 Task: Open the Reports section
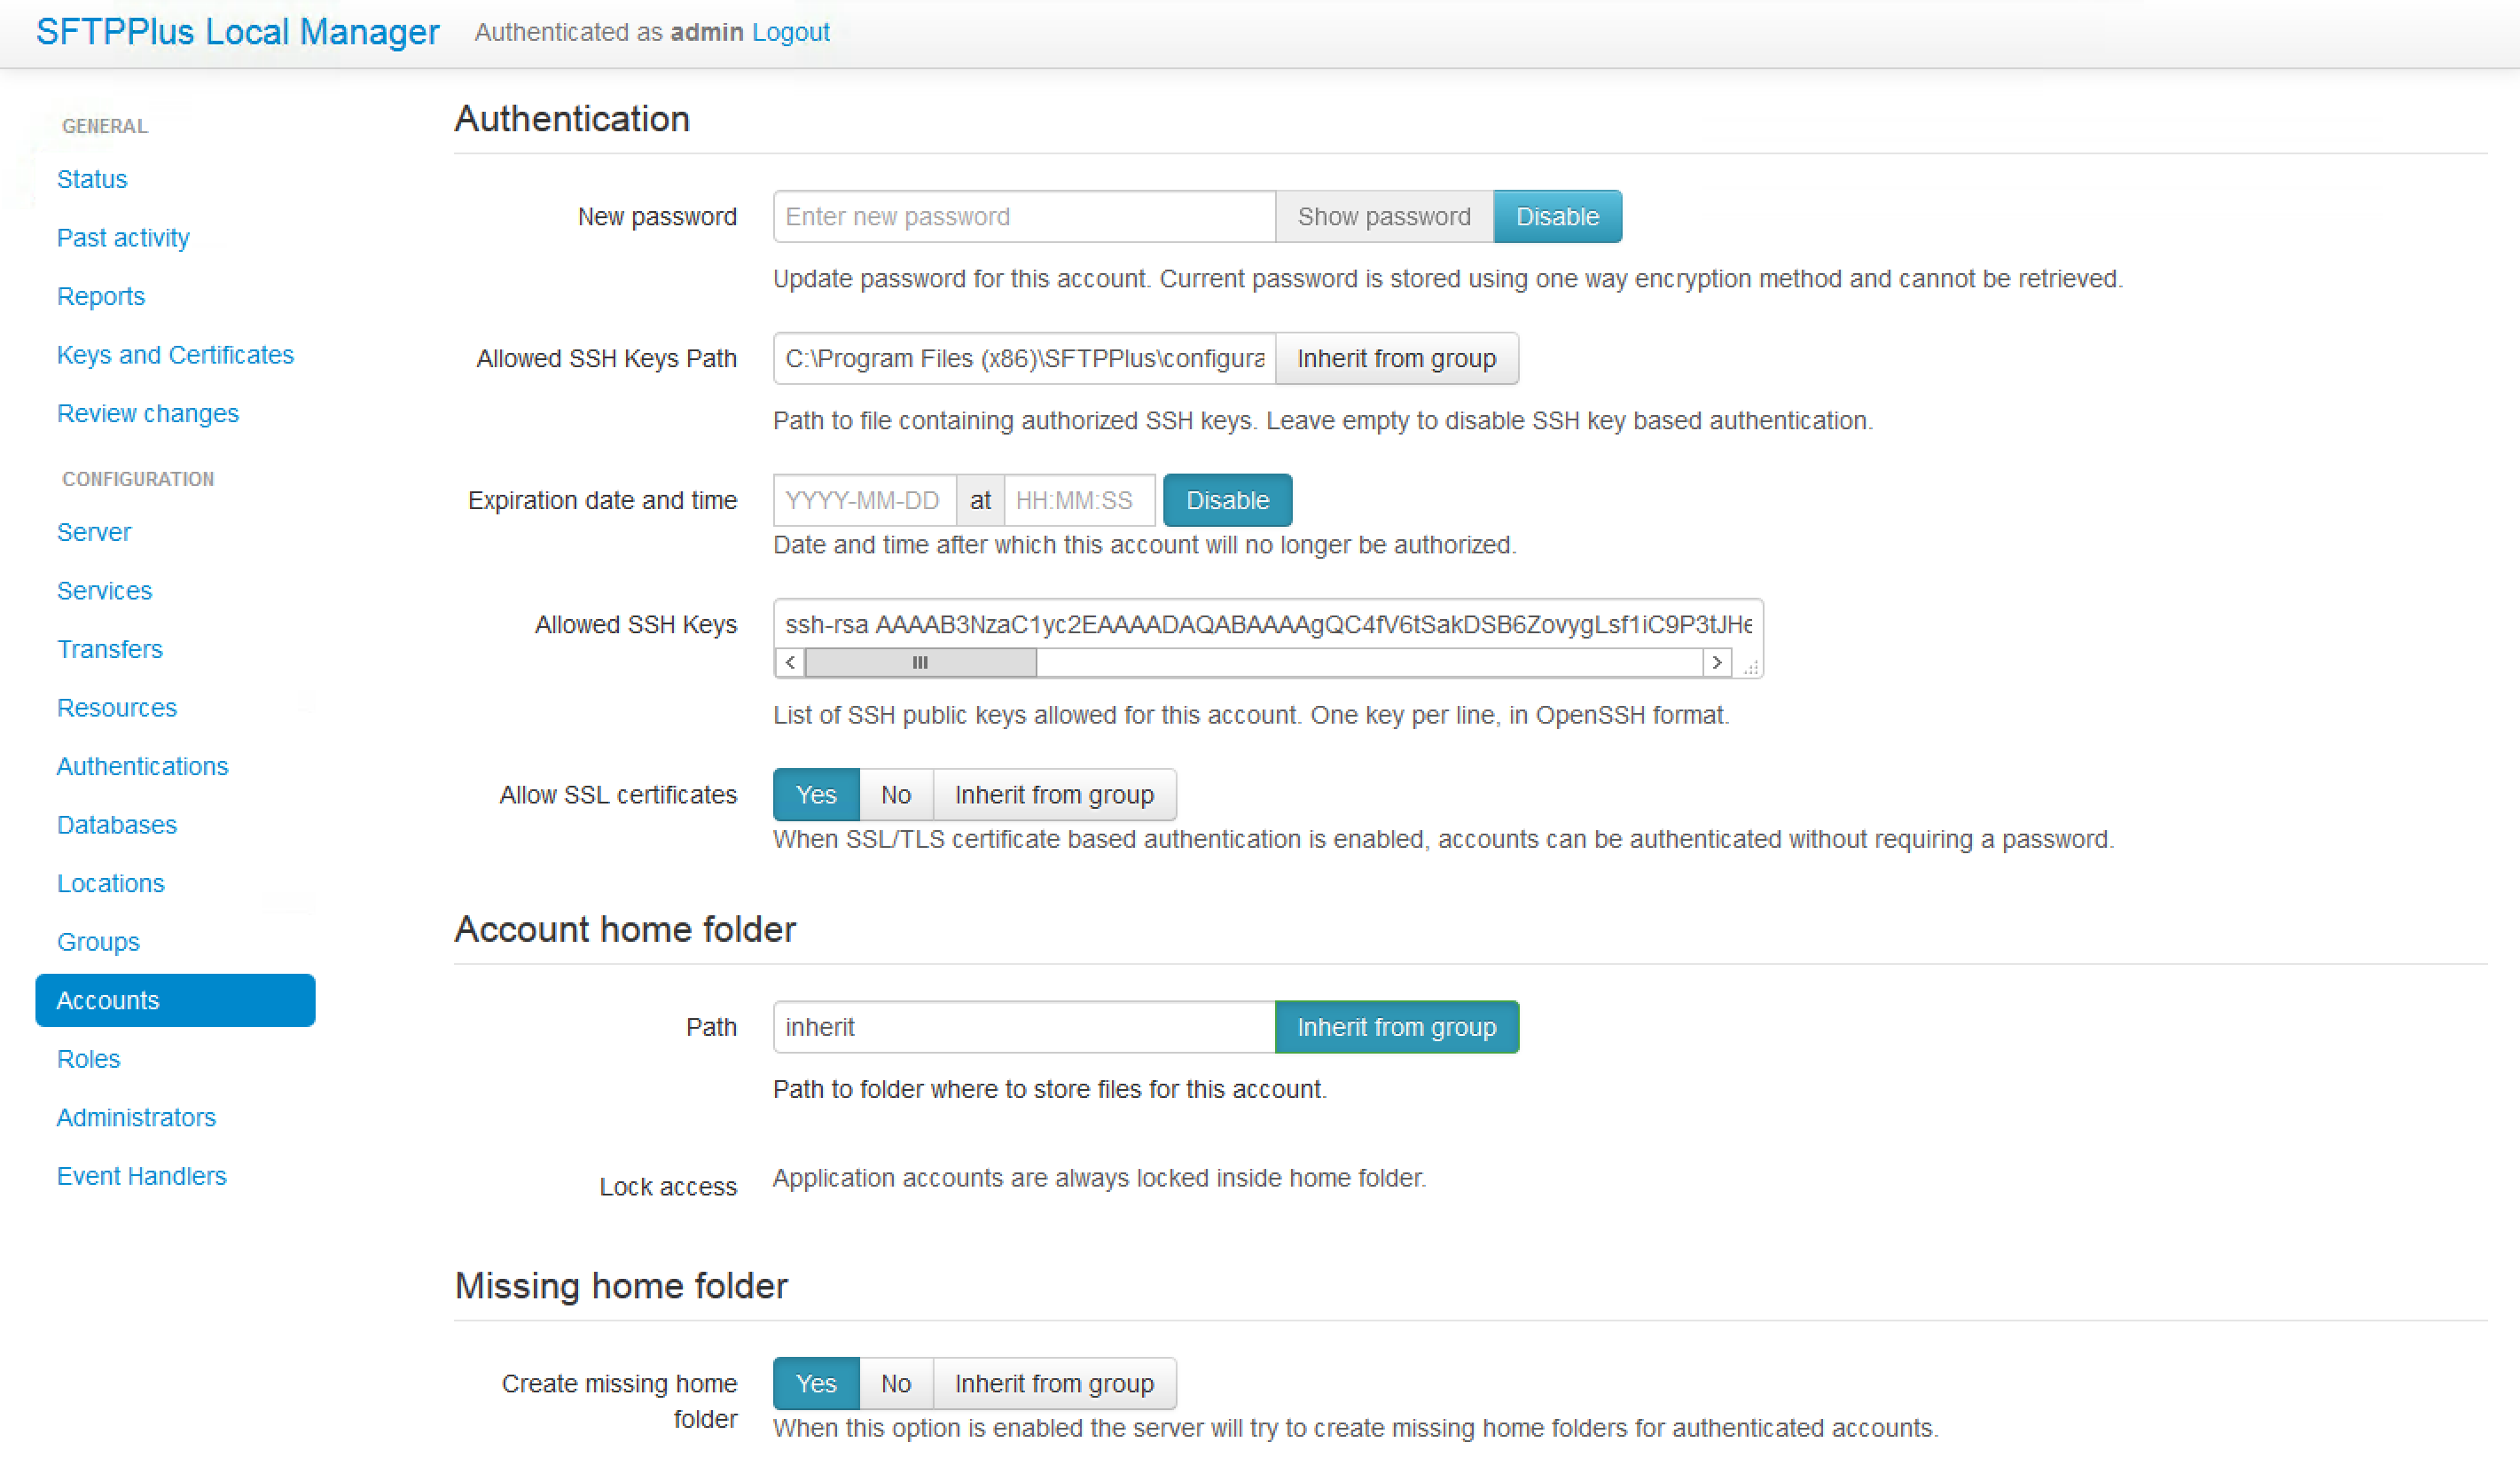coord(100,296)
